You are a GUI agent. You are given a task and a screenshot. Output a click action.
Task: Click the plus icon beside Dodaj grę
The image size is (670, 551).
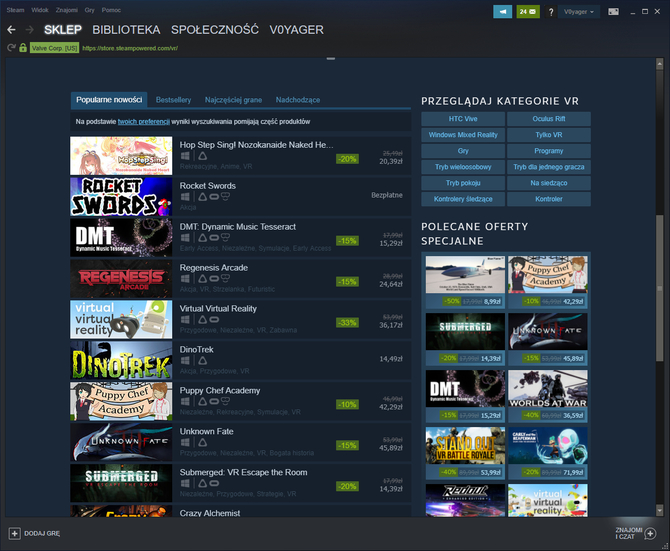pos(14,533)
